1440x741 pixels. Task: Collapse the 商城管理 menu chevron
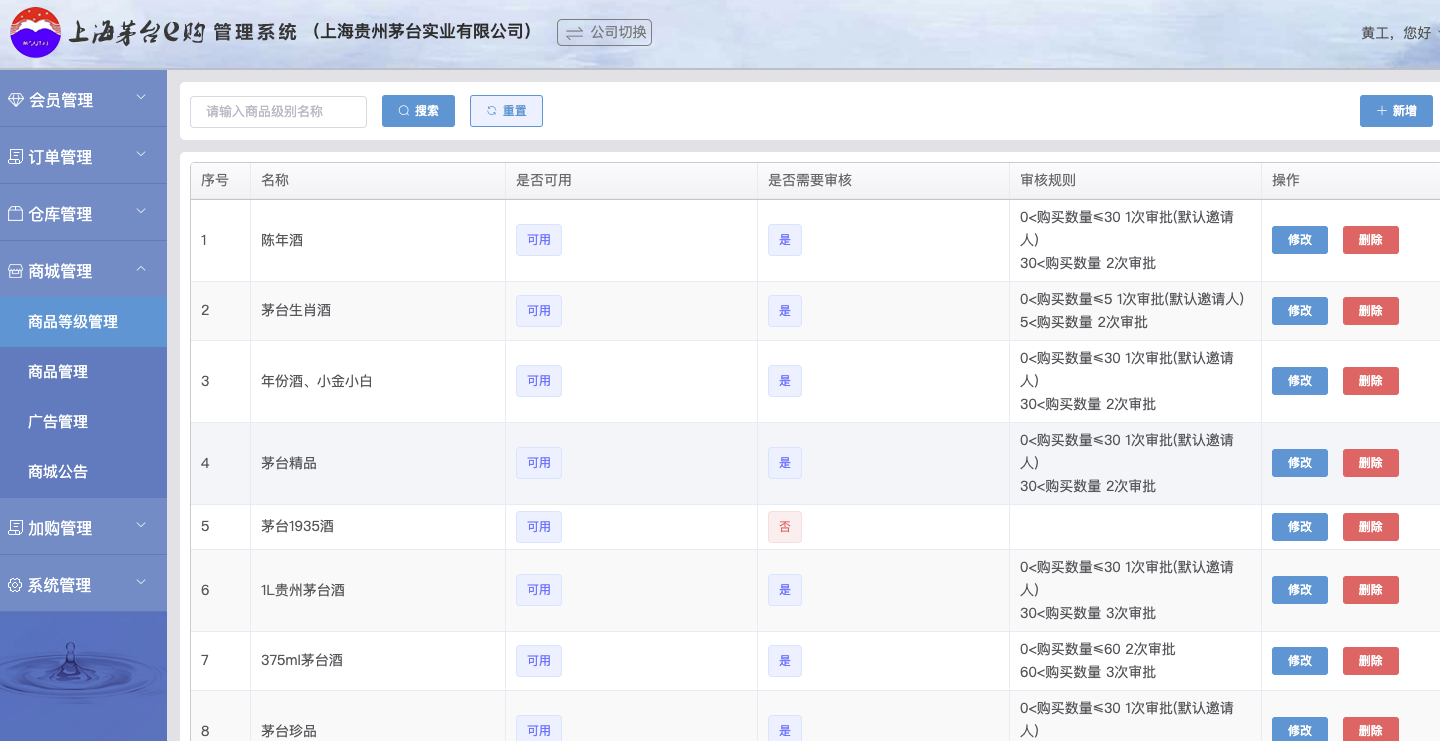click(141, 268)
